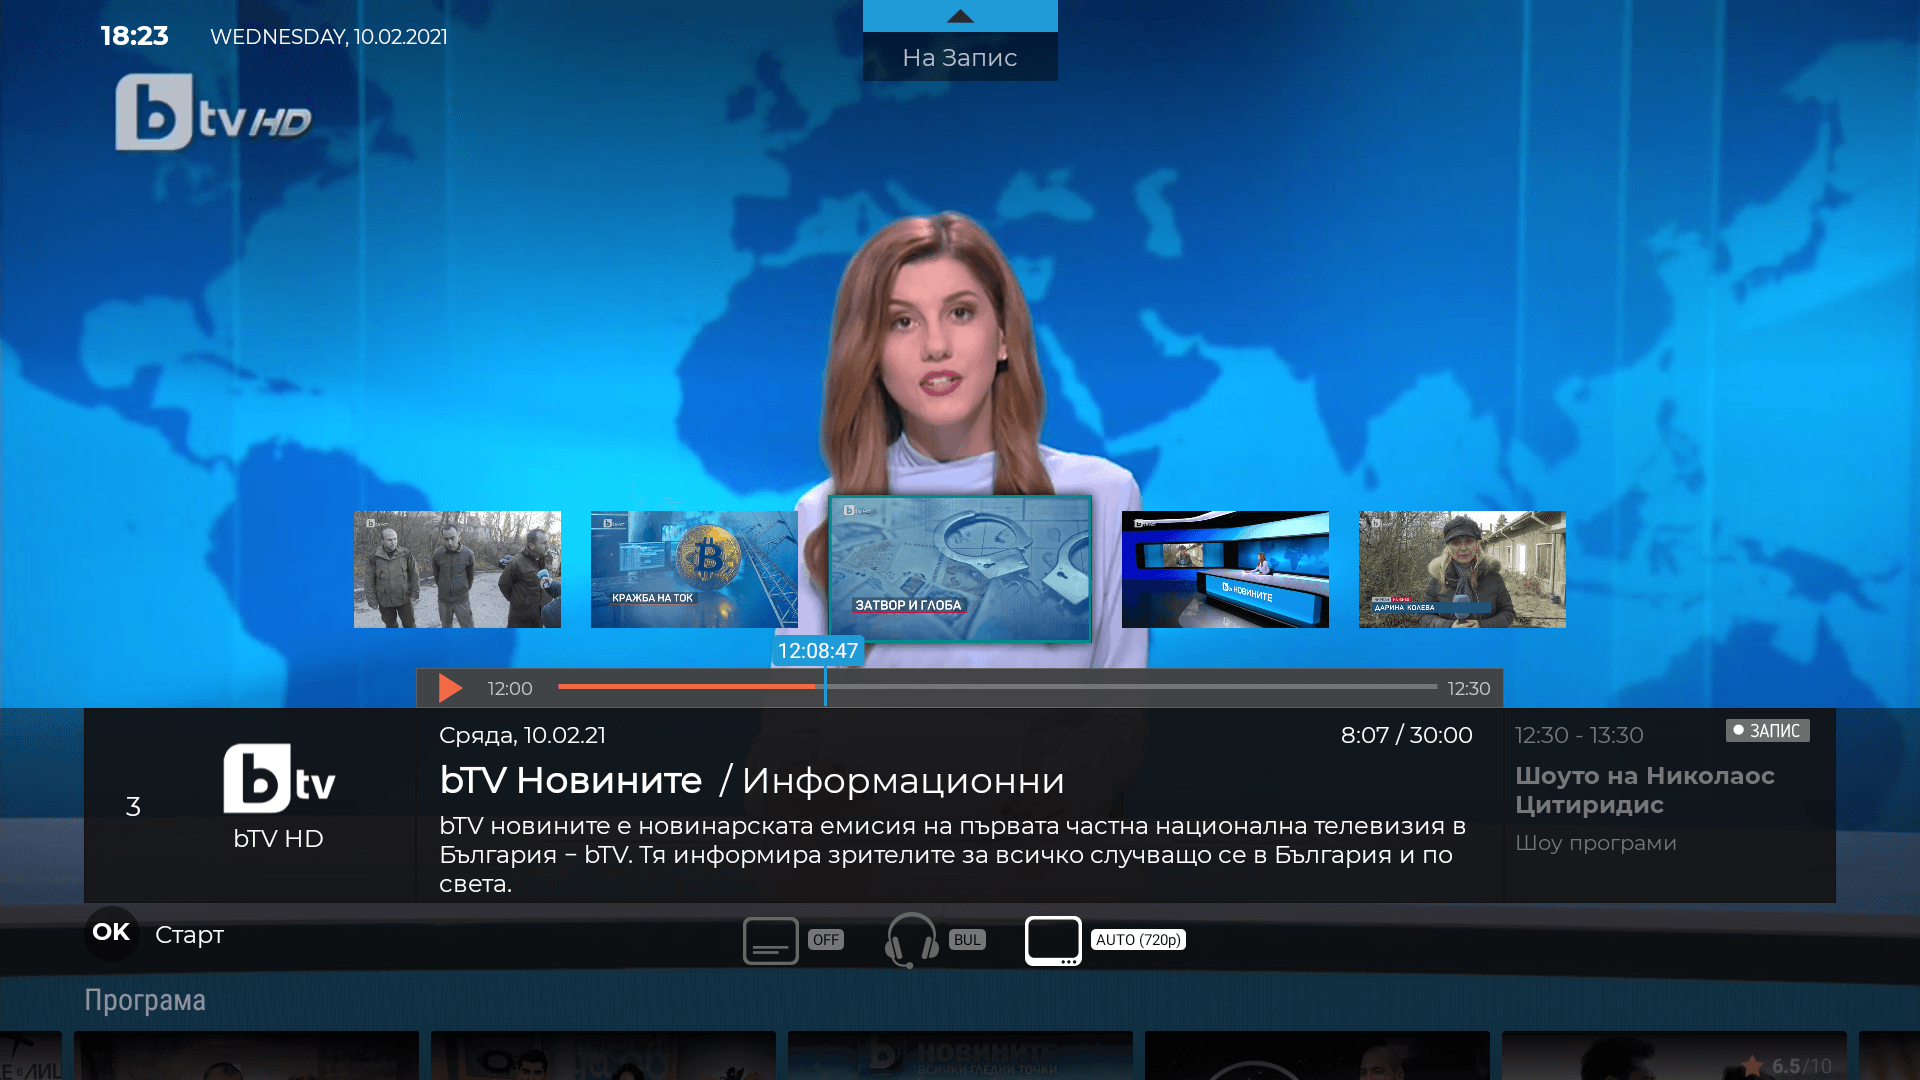Click the subtitles icon
The width and height of the screenshot is (1920, 1080).
pyautogui.click(x=770, y=940)
